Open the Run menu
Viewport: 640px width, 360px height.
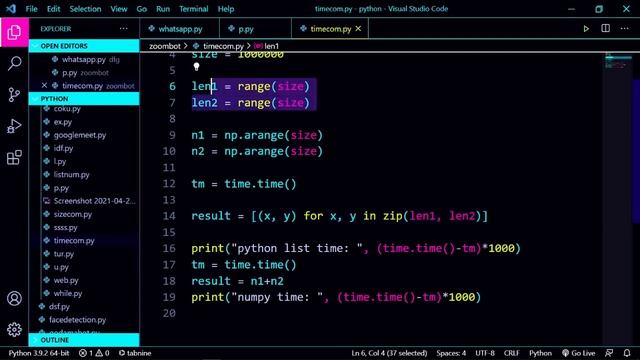[163, 9]
